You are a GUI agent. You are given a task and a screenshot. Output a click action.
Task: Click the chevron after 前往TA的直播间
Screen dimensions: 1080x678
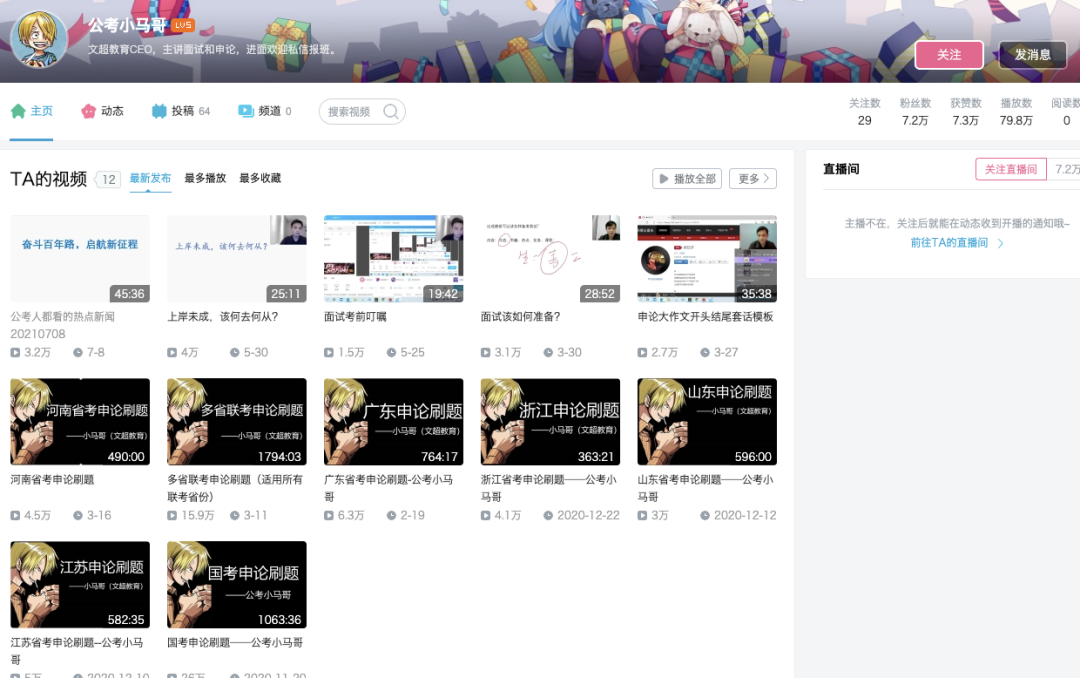[1001, 243]
